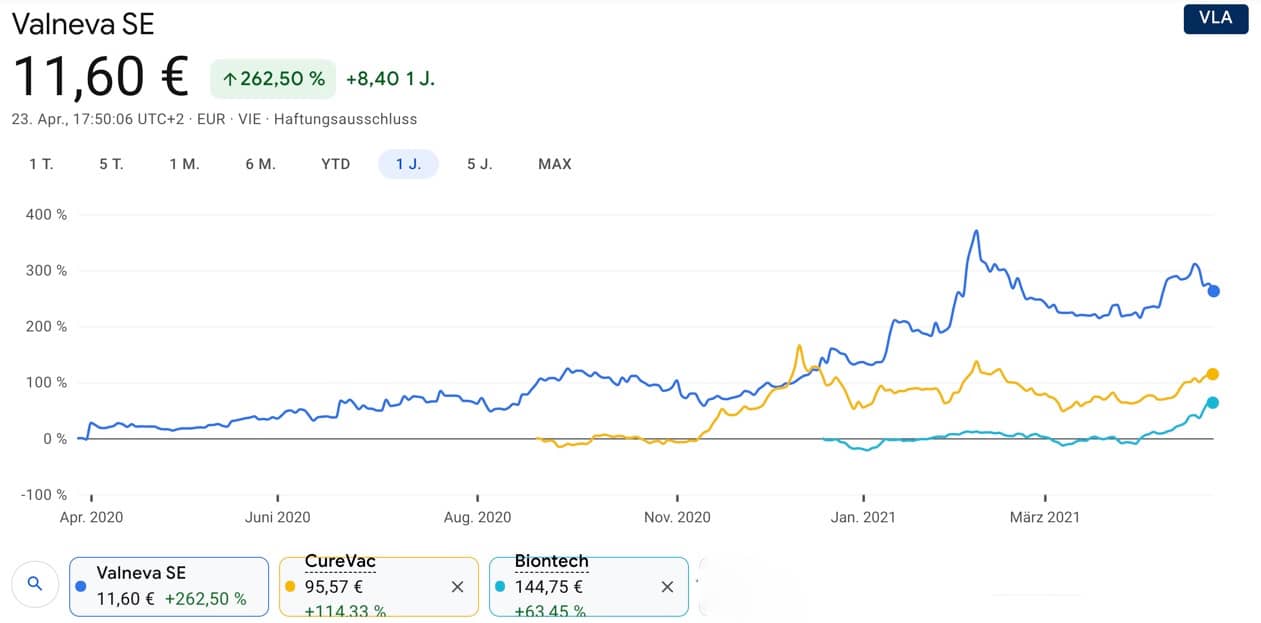
Task: Click the -100 % axis label
Action: pos(44,495)
